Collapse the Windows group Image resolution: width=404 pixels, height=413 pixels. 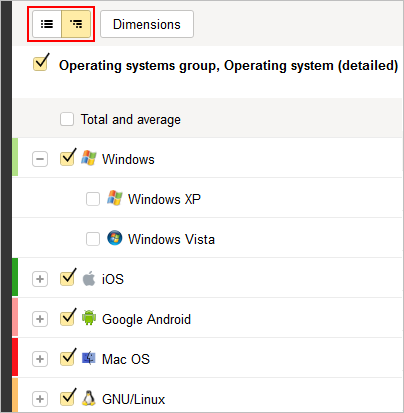(40, 159)
